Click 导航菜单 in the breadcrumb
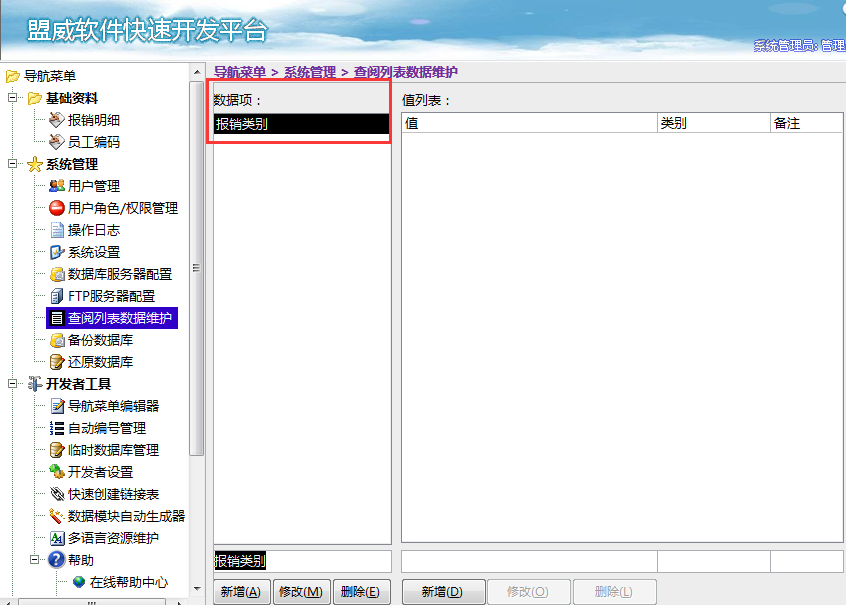The width and height of the screenshot is (846, 605). pyautogui.click(x=240, y=72)
